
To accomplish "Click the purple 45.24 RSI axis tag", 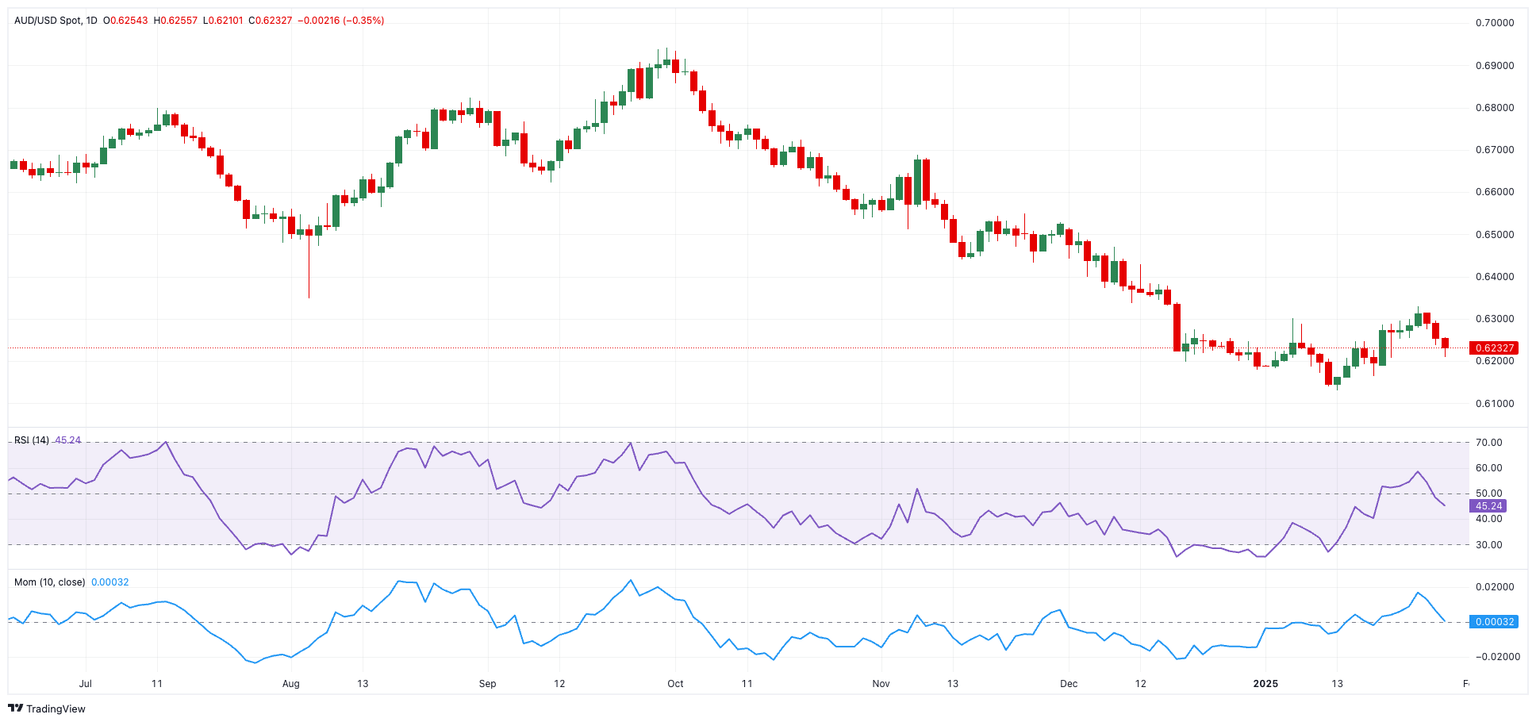I will click(1486, 506).
